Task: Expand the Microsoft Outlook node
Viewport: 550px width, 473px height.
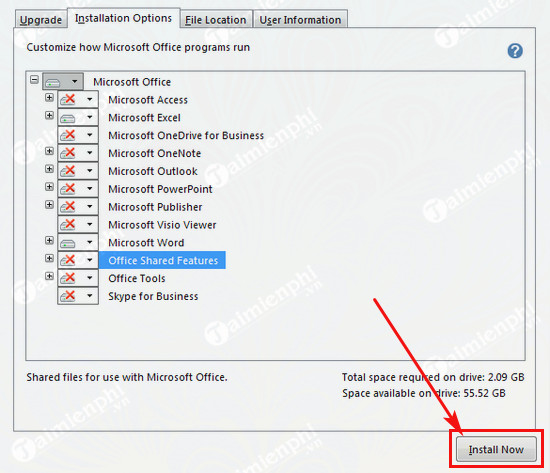Action: 49,169
